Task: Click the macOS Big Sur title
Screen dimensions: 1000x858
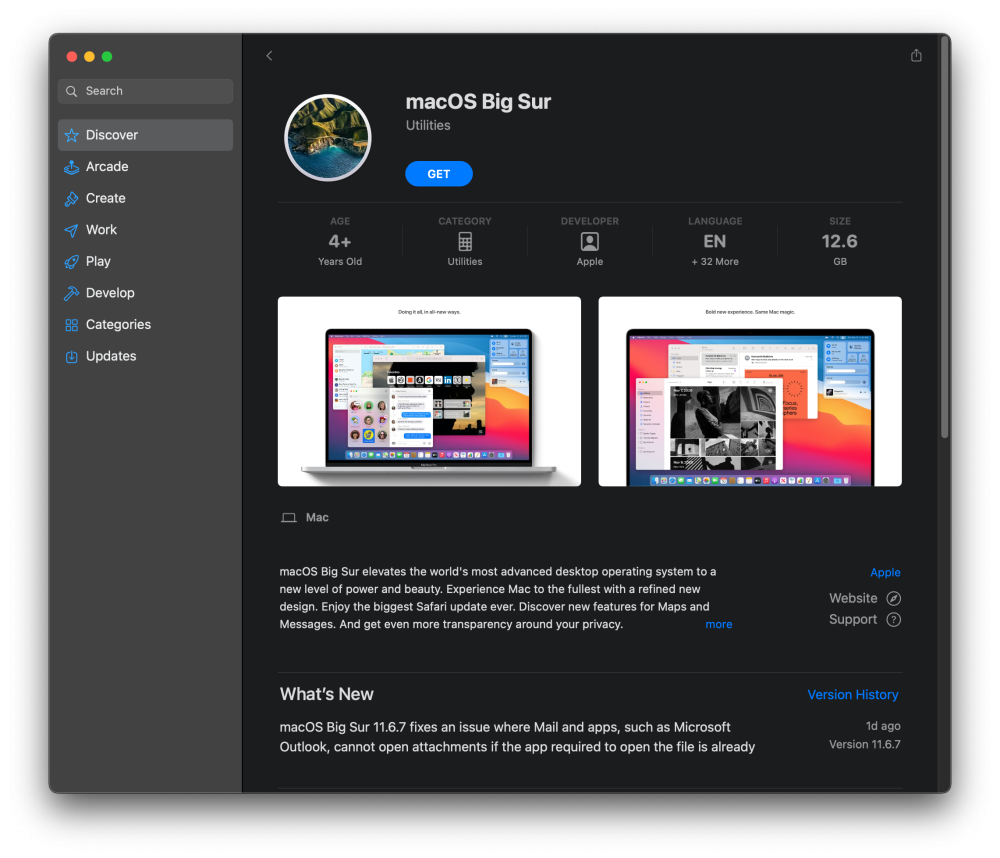Action: pyautogui.click(x=478, y=102)
